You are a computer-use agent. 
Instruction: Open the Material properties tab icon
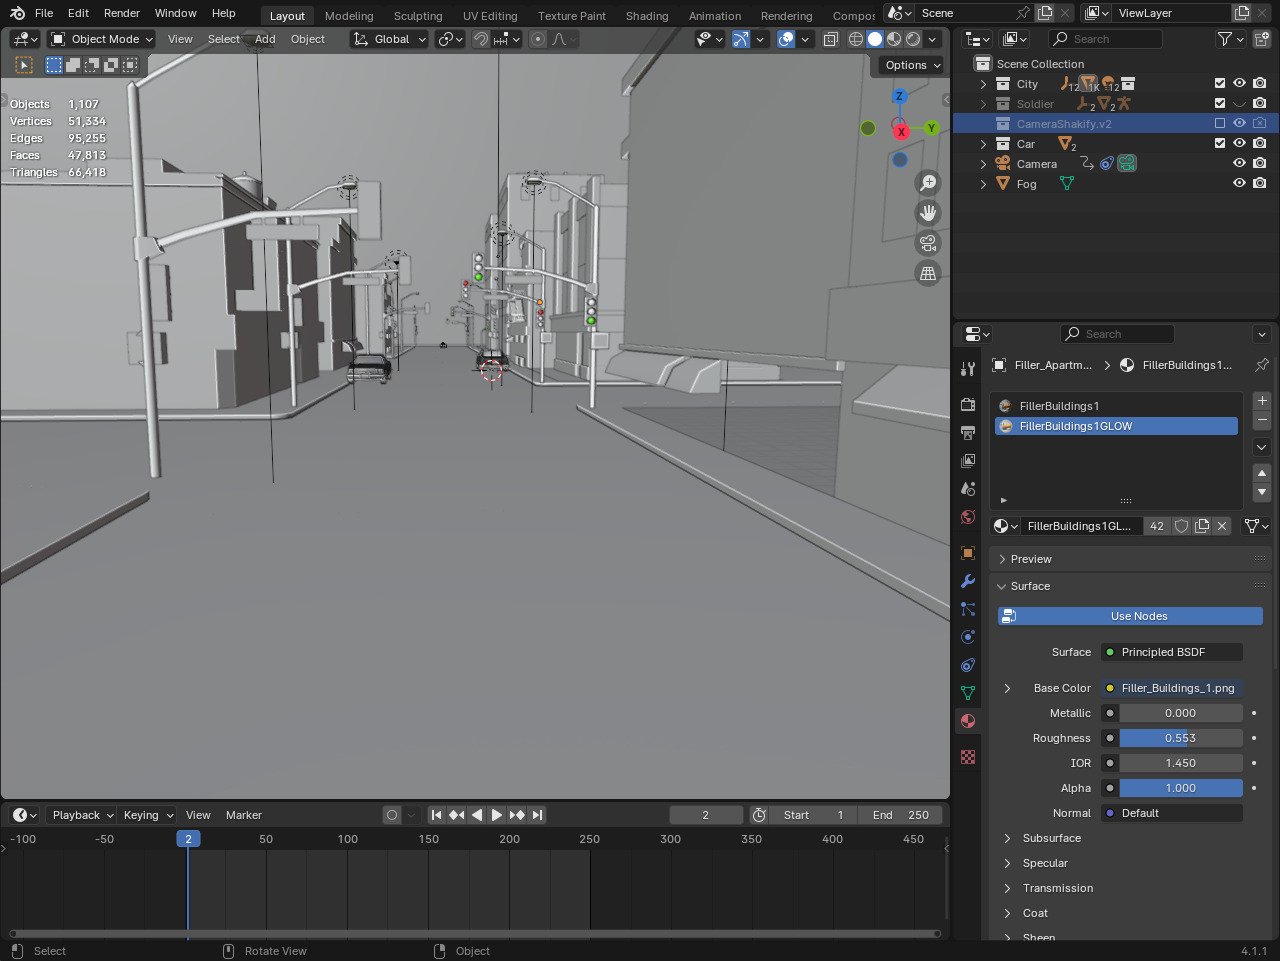point(967,721)
